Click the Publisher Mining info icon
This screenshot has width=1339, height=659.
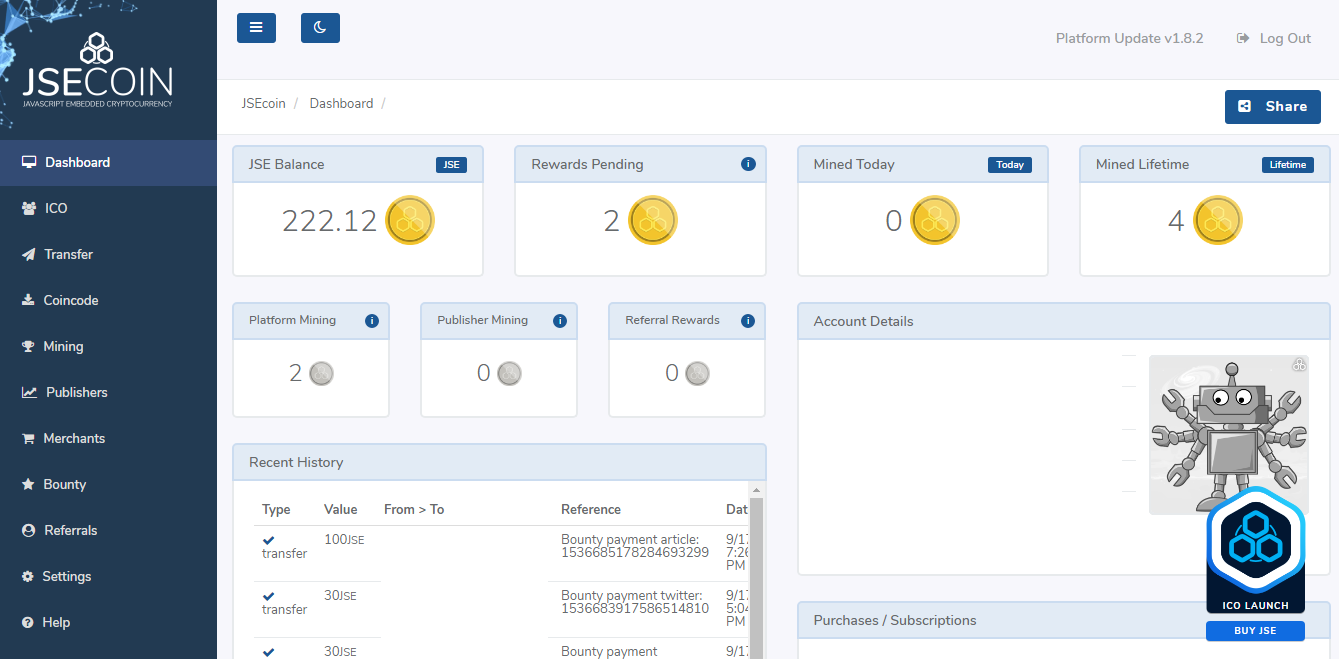[x=560, y=321]
